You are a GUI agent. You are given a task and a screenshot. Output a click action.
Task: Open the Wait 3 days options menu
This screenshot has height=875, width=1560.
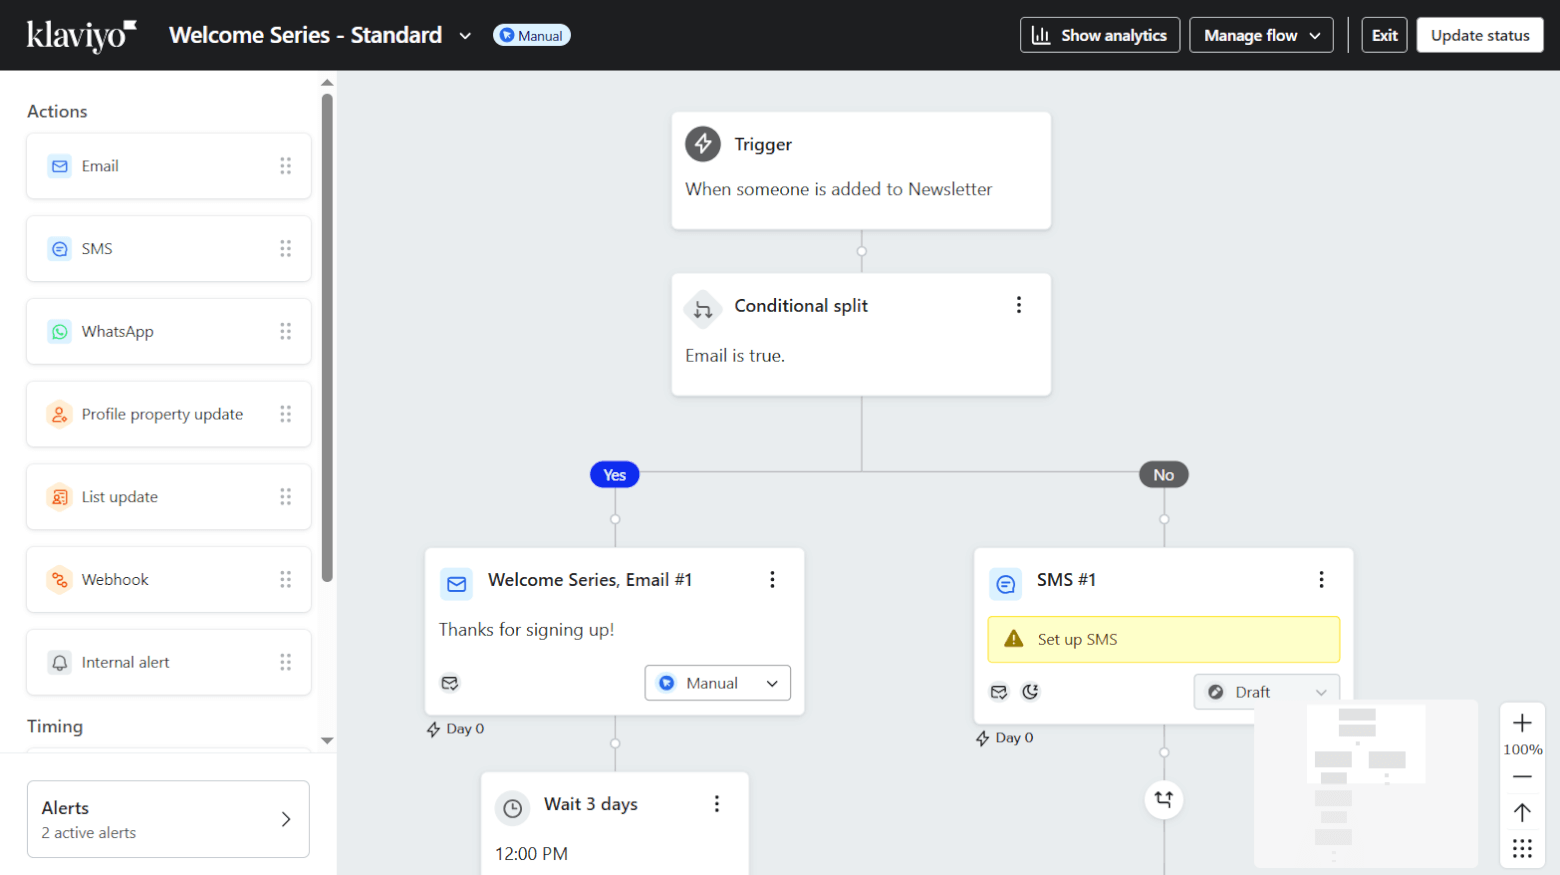[x=717, y=804]
